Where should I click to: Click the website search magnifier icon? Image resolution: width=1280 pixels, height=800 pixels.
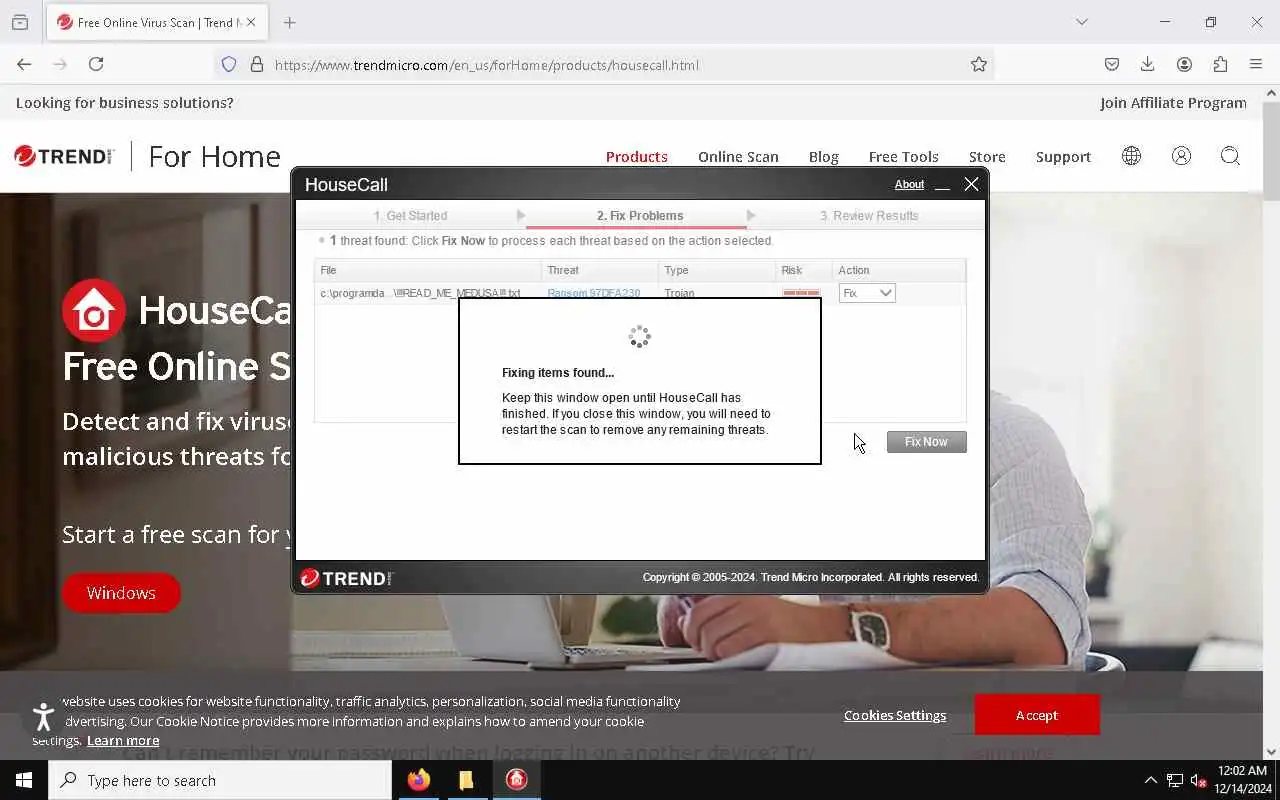click(x=1230, y=156)
